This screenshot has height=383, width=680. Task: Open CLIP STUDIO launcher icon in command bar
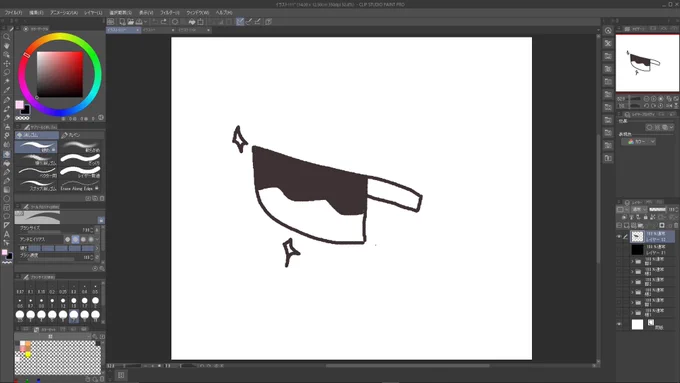point(111,21)
